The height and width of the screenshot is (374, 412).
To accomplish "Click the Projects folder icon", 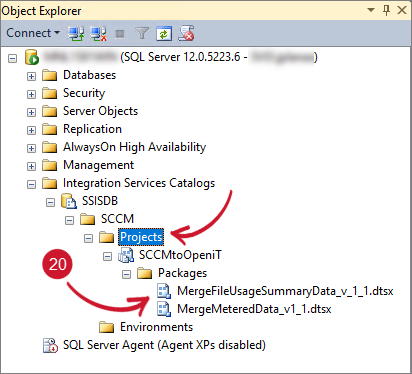I will (x=107, y=237).
